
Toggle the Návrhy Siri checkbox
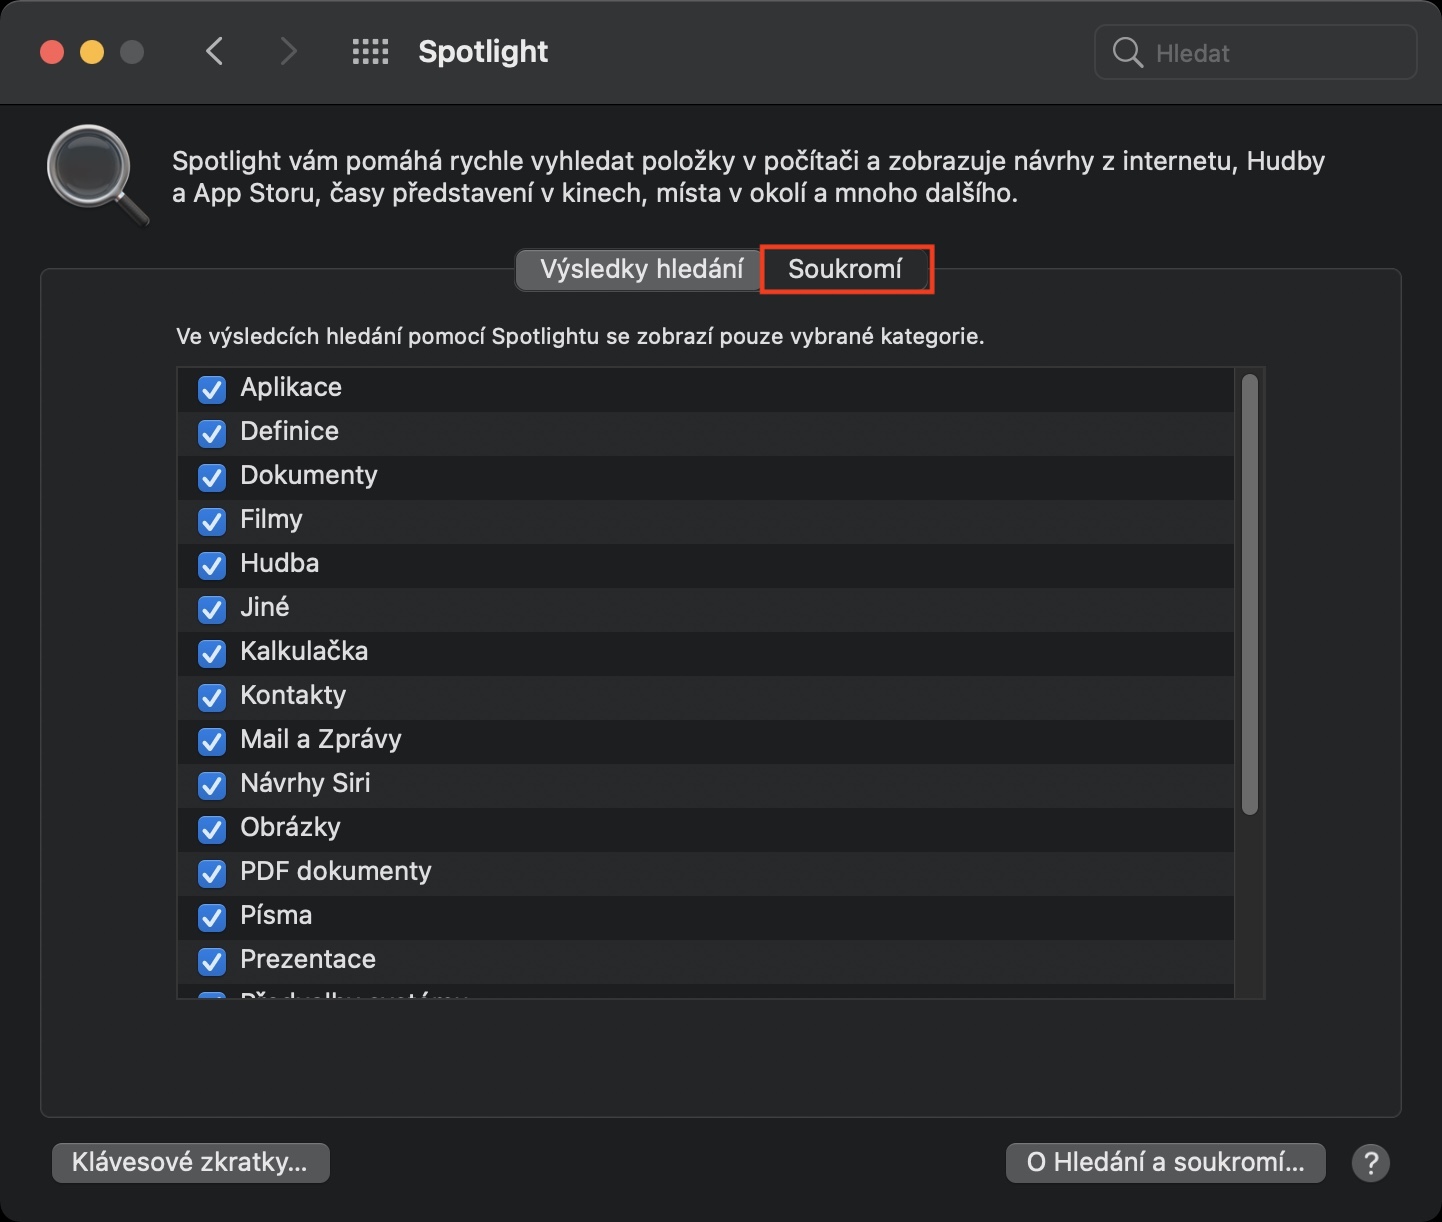(x=212, y=785)
